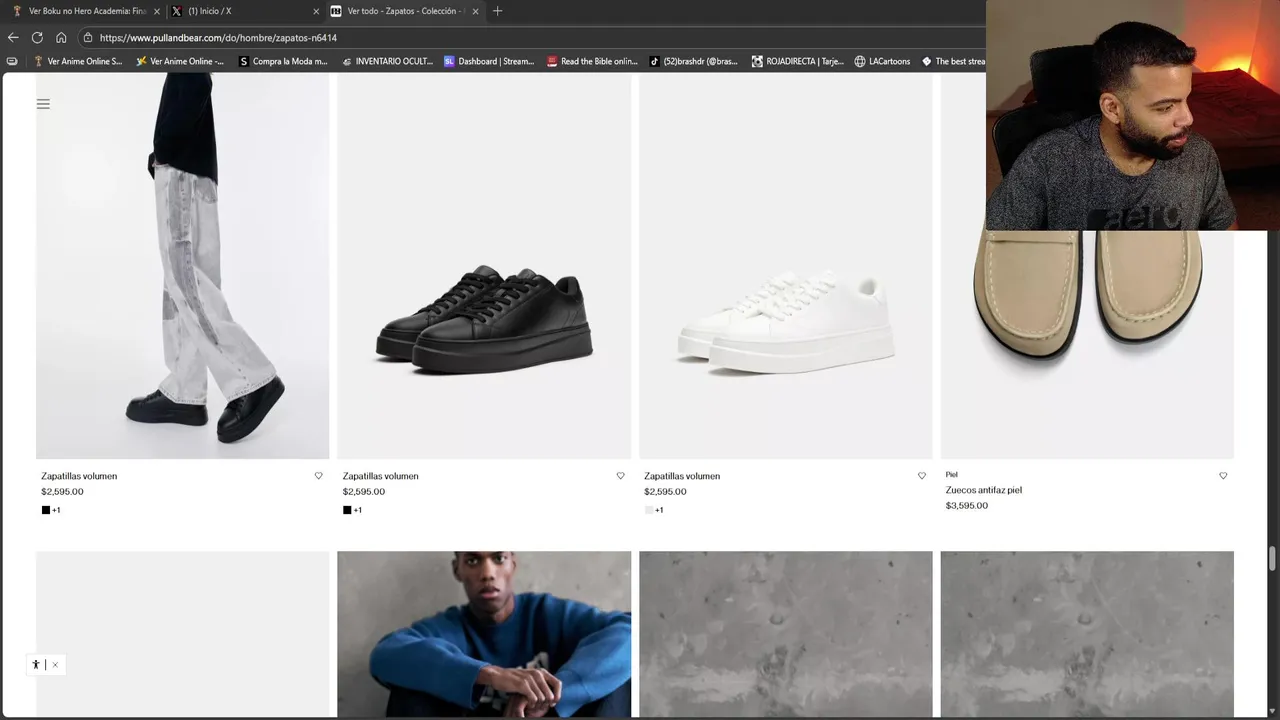
Task: Click the page vertical scrollbar thumb
Action: point(1273,557)
